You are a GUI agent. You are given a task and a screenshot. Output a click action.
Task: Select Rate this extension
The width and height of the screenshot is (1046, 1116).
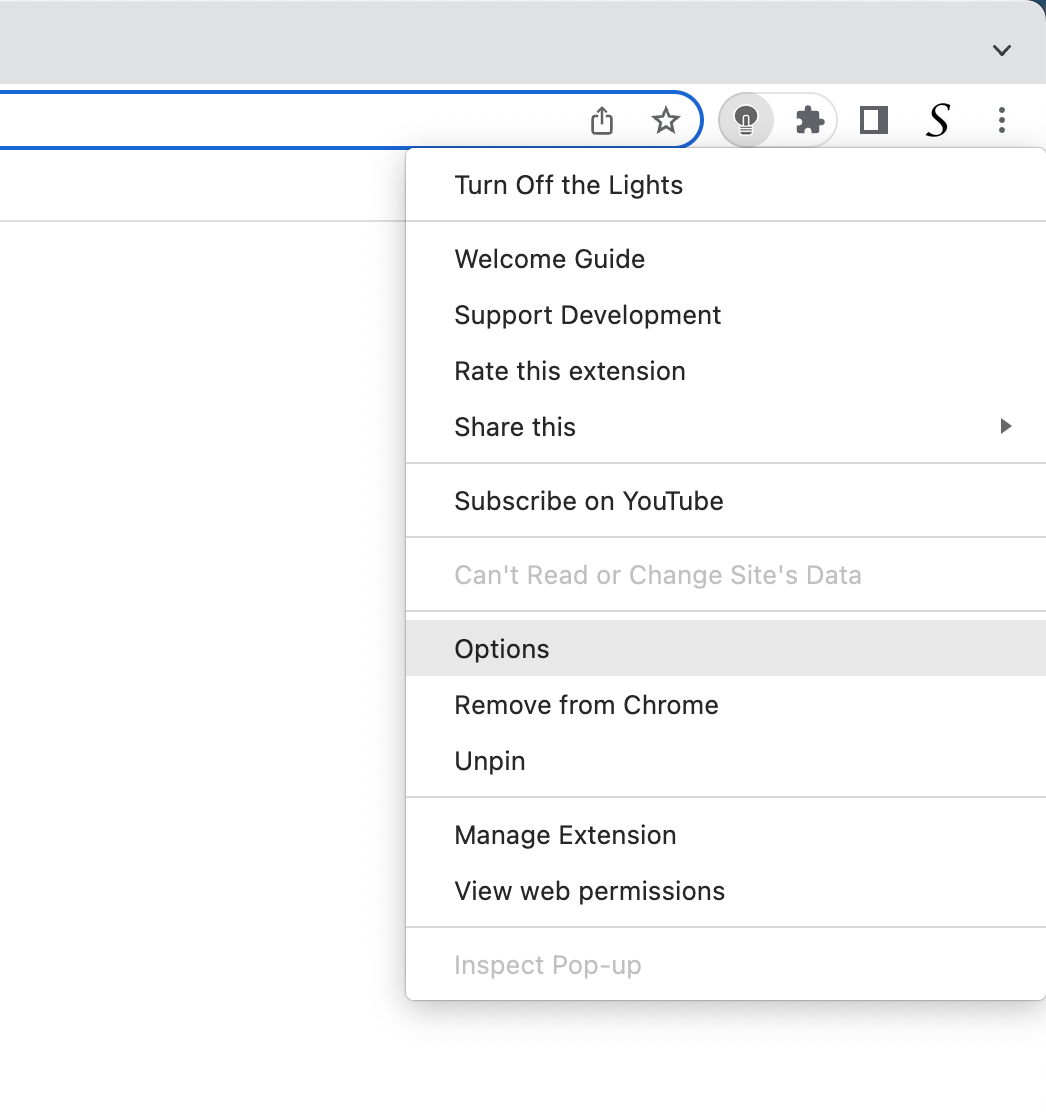point(570,370)
